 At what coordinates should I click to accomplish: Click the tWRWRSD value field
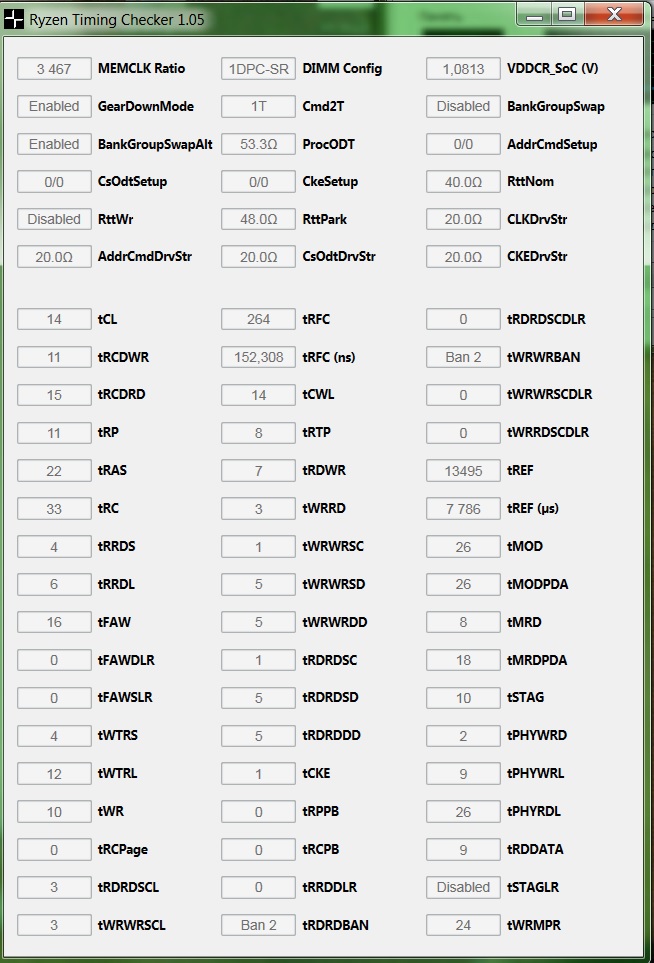259,585
